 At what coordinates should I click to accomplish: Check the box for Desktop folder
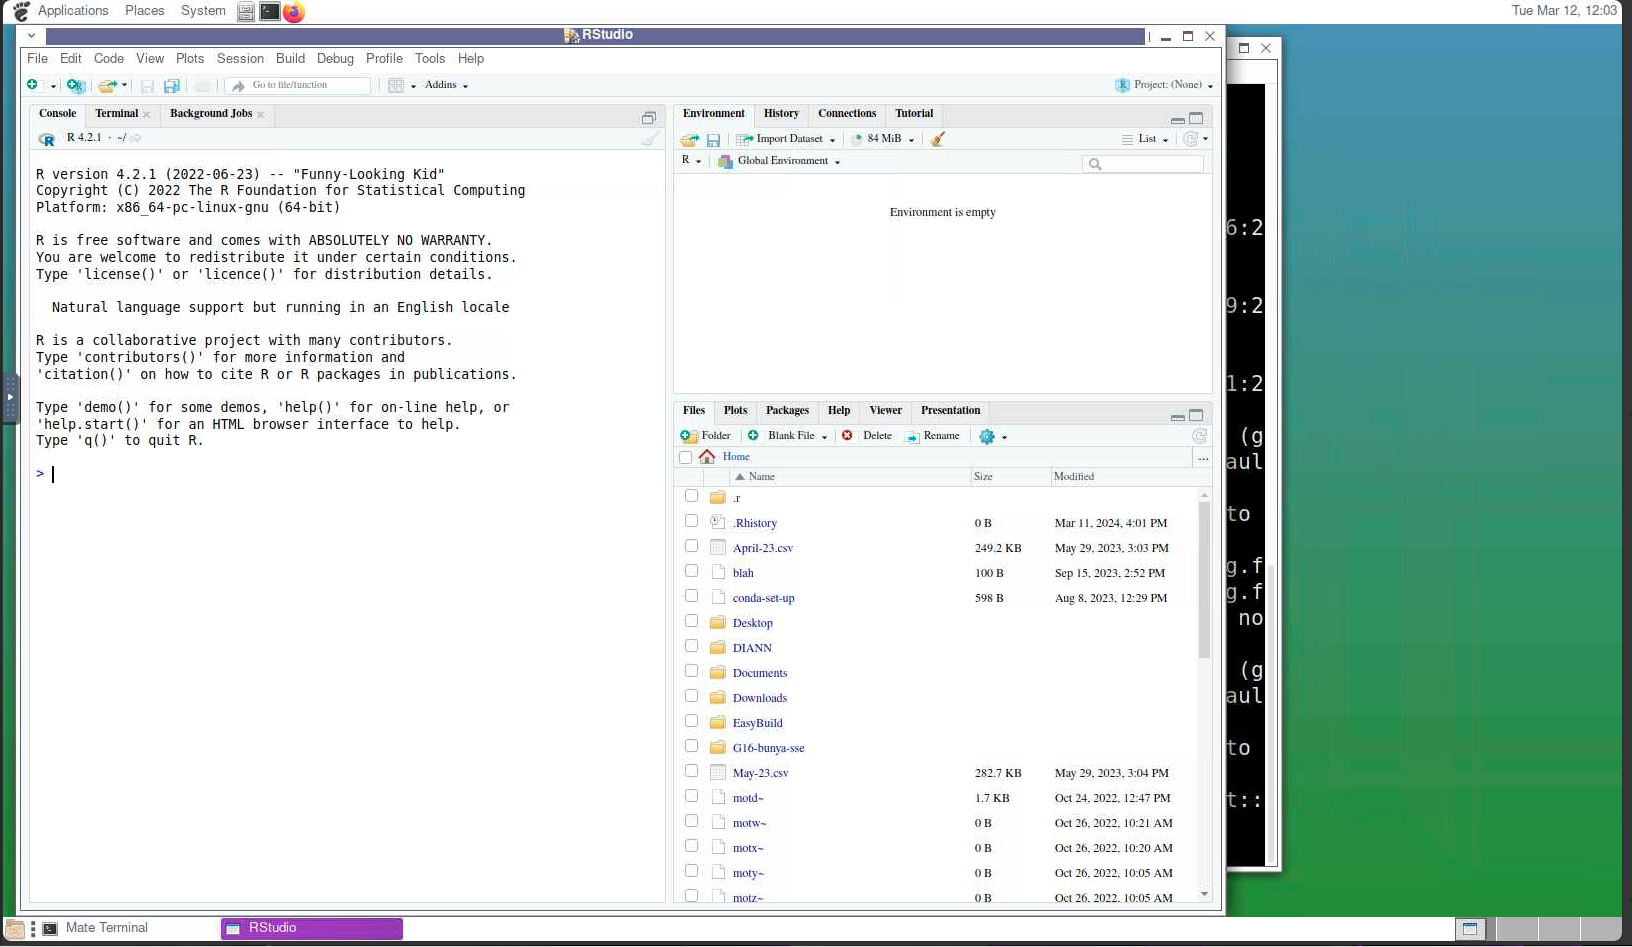tap(691, 621)
